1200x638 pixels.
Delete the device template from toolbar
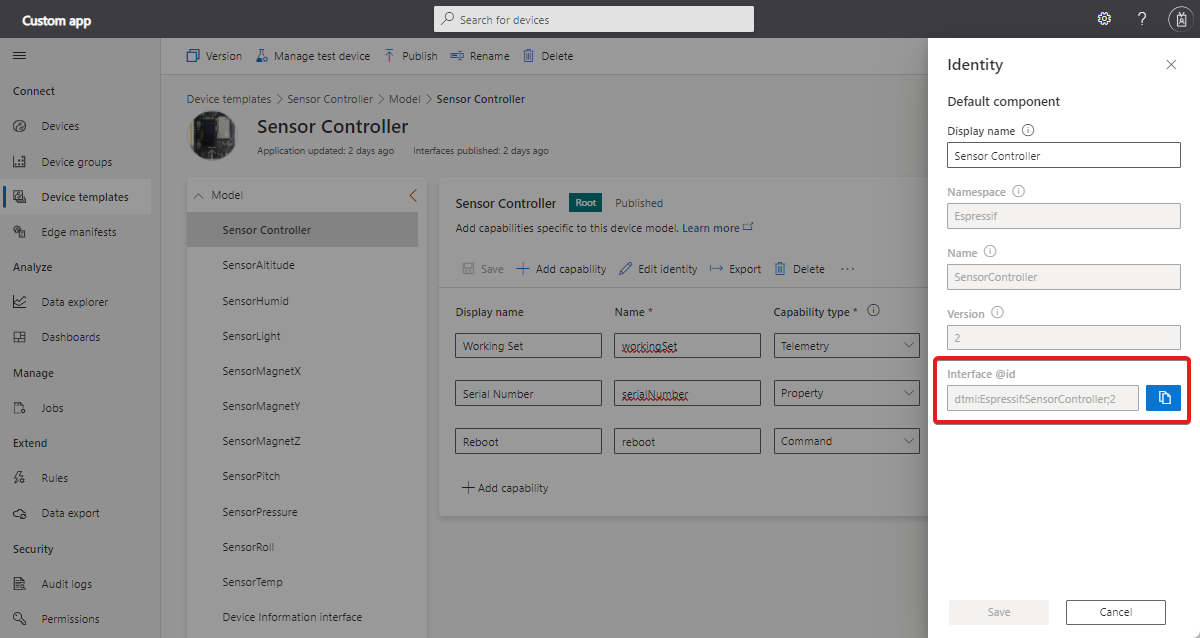coord(548,56)
